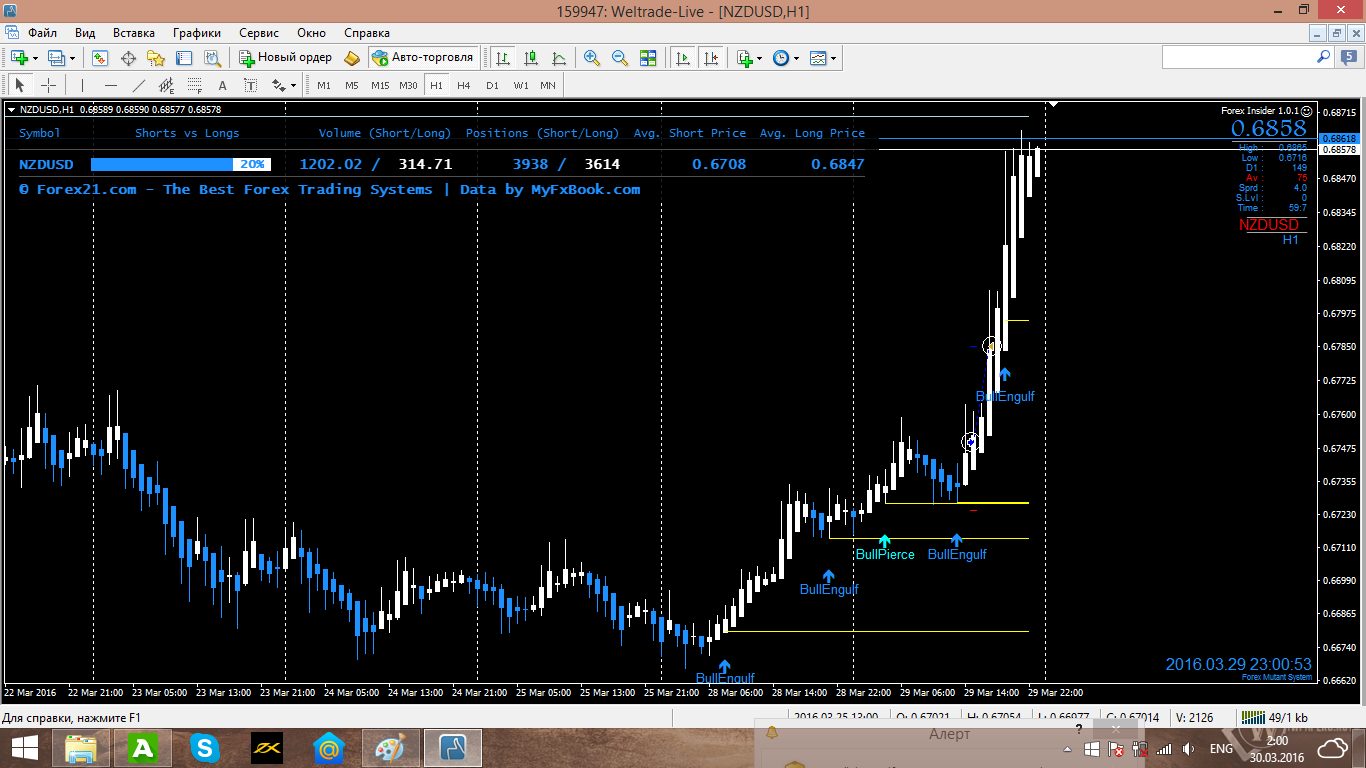
Task: Switch timeframe to M15
Action: click(x=380, y=85)
